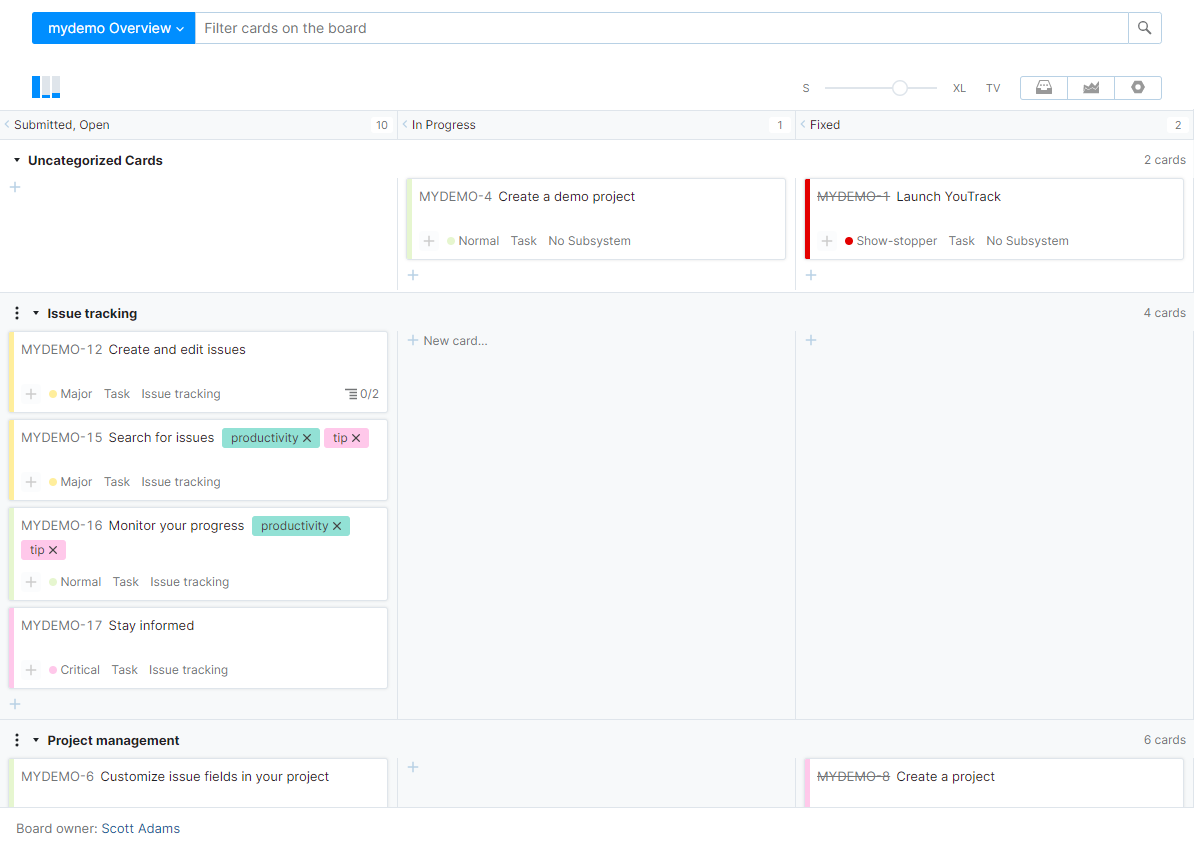Remove productivity tag from MYDEMO-15
1194x863 pixels.
click(307, 438)
